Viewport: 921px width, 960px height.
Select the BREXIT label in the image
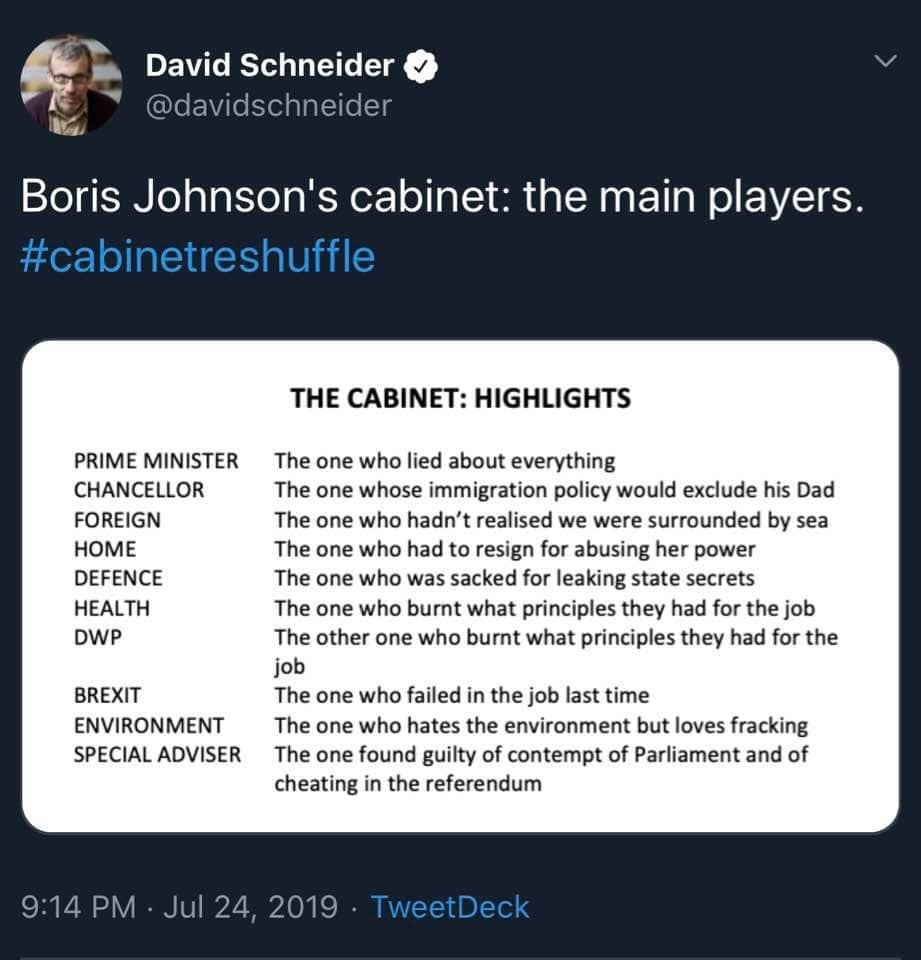pyautogui.click(x=107, y=695)
